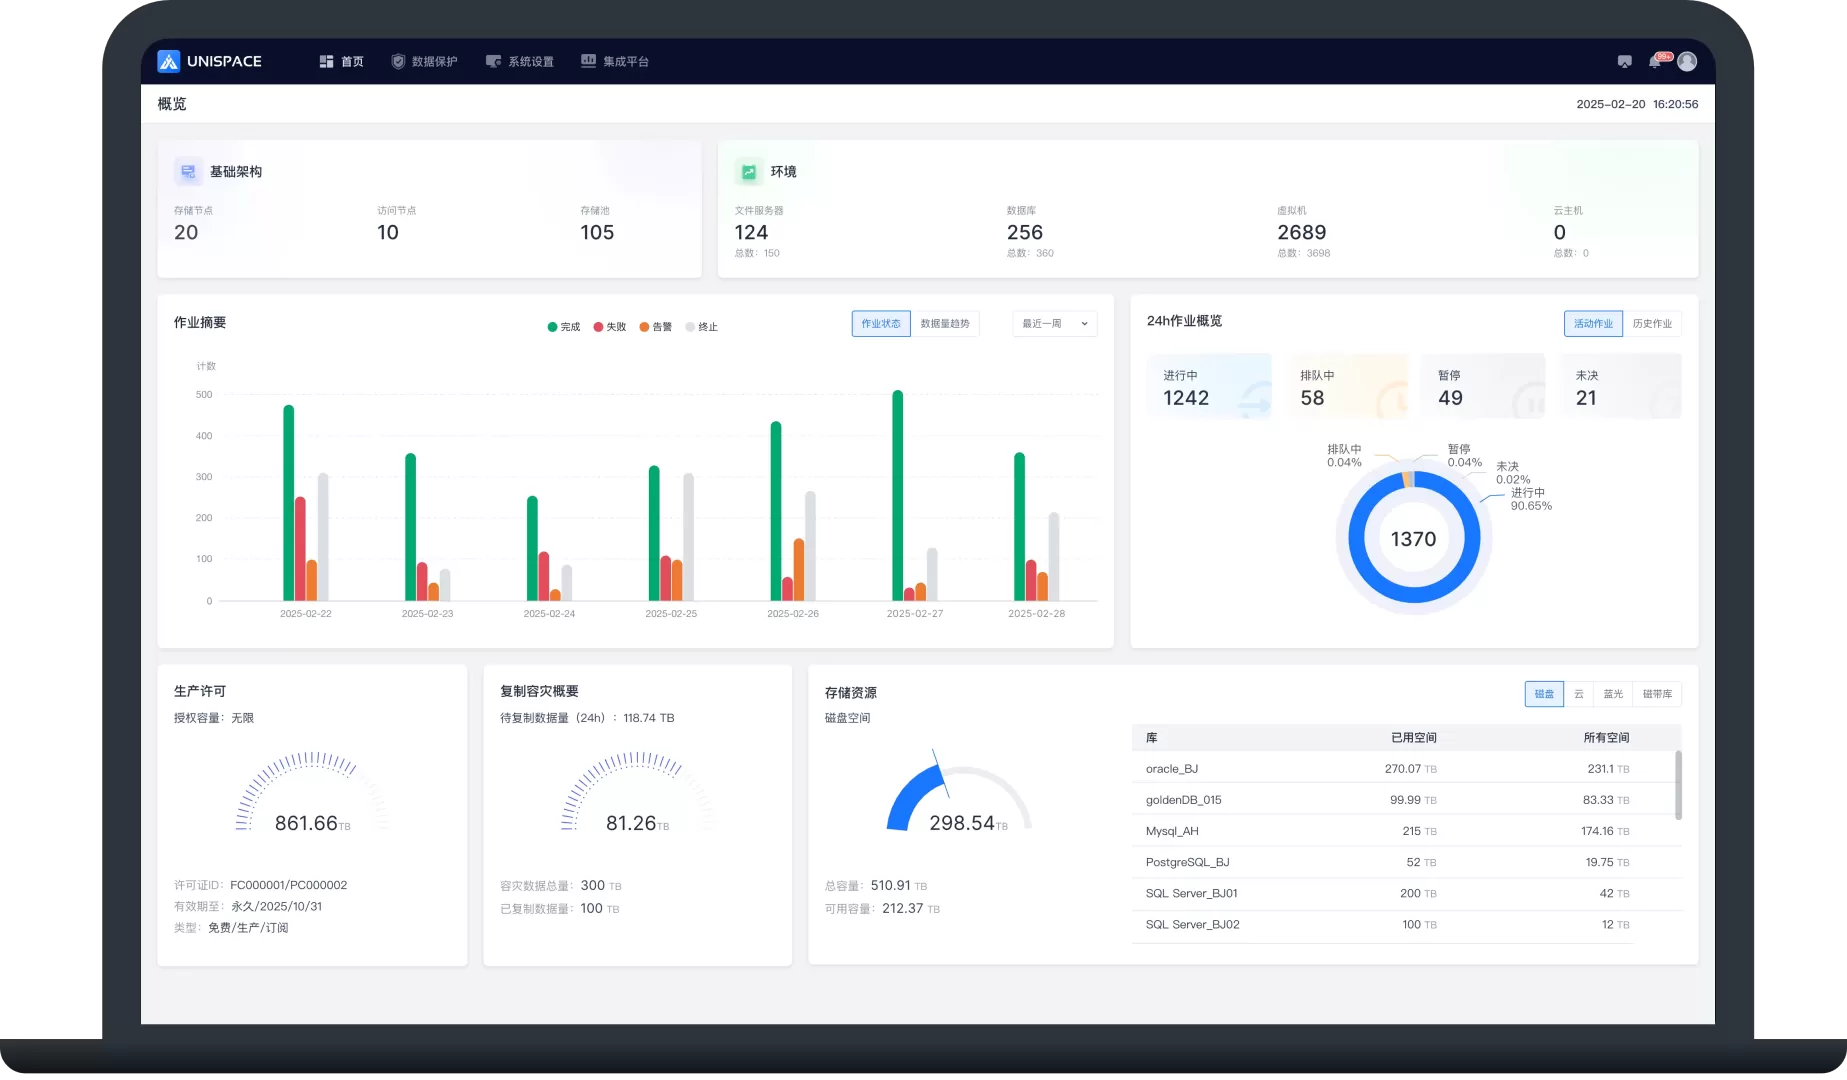Switch to the 历史作业 tab
1847x1080 pixels.
point(1652,324)
